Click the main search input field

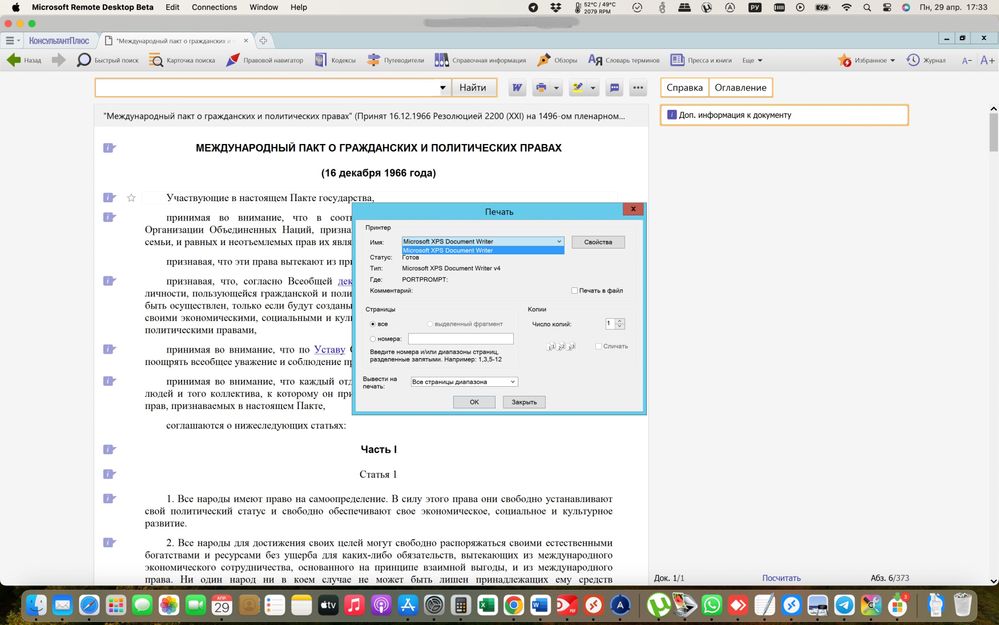(266, 88)
